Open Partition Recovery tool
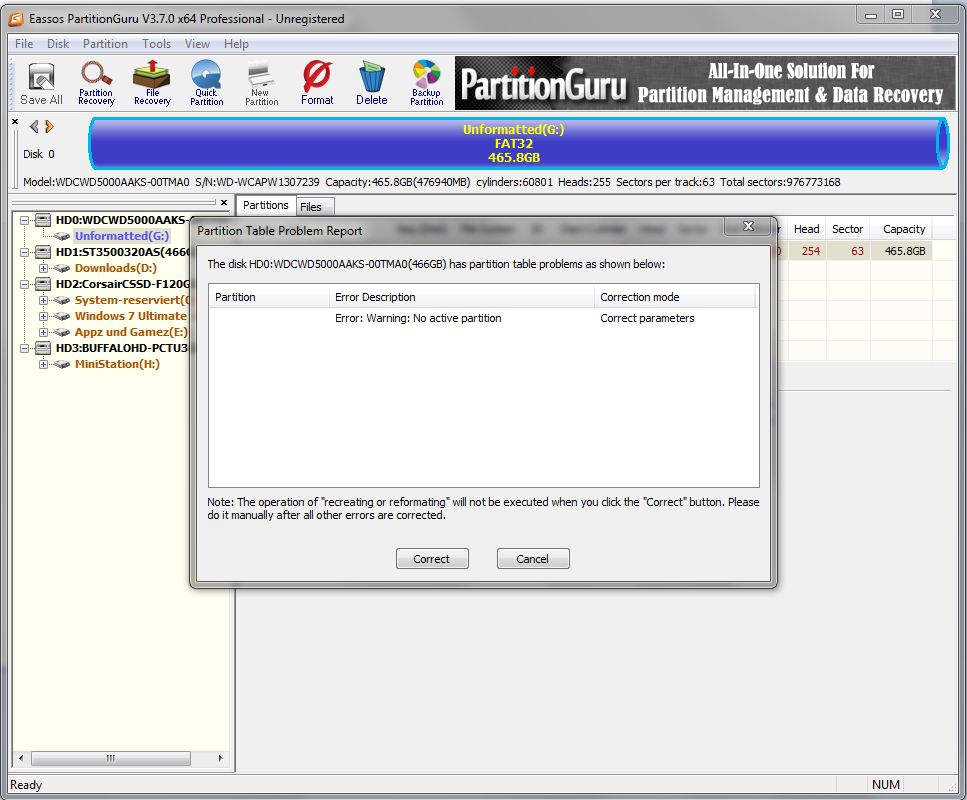 (96, 84)
